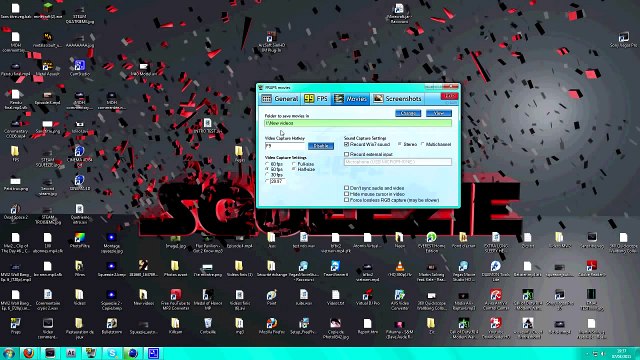640x360 pixels.
Task: Click the Sony Vegas Pro desktop icon
Action: tap(623, 38)
